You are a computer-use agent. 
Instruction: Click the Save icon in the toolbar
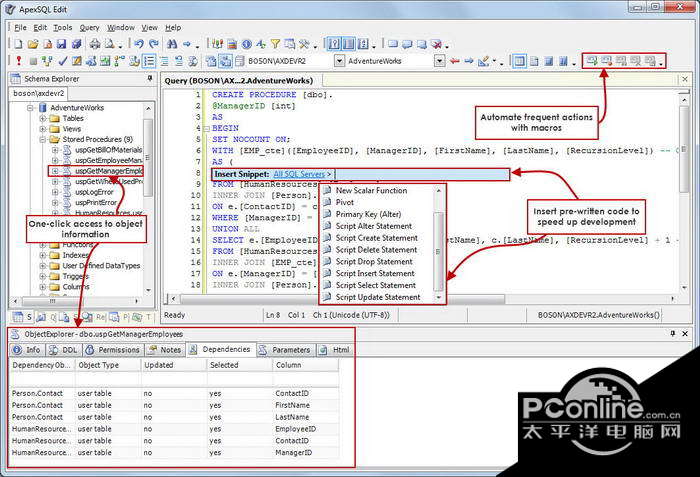(61, 44)
